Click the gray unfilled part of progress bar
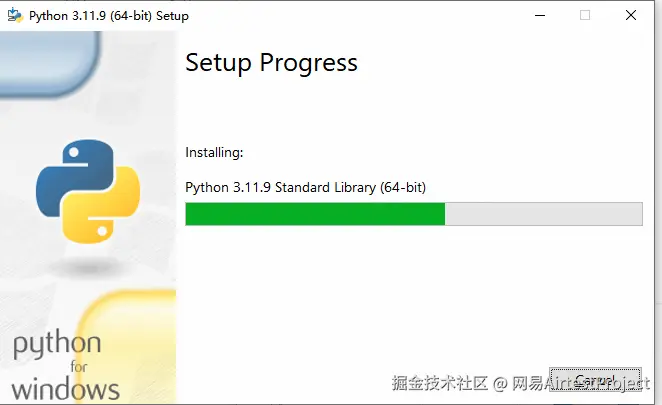The image size is (662, 405). coord(543,214)
